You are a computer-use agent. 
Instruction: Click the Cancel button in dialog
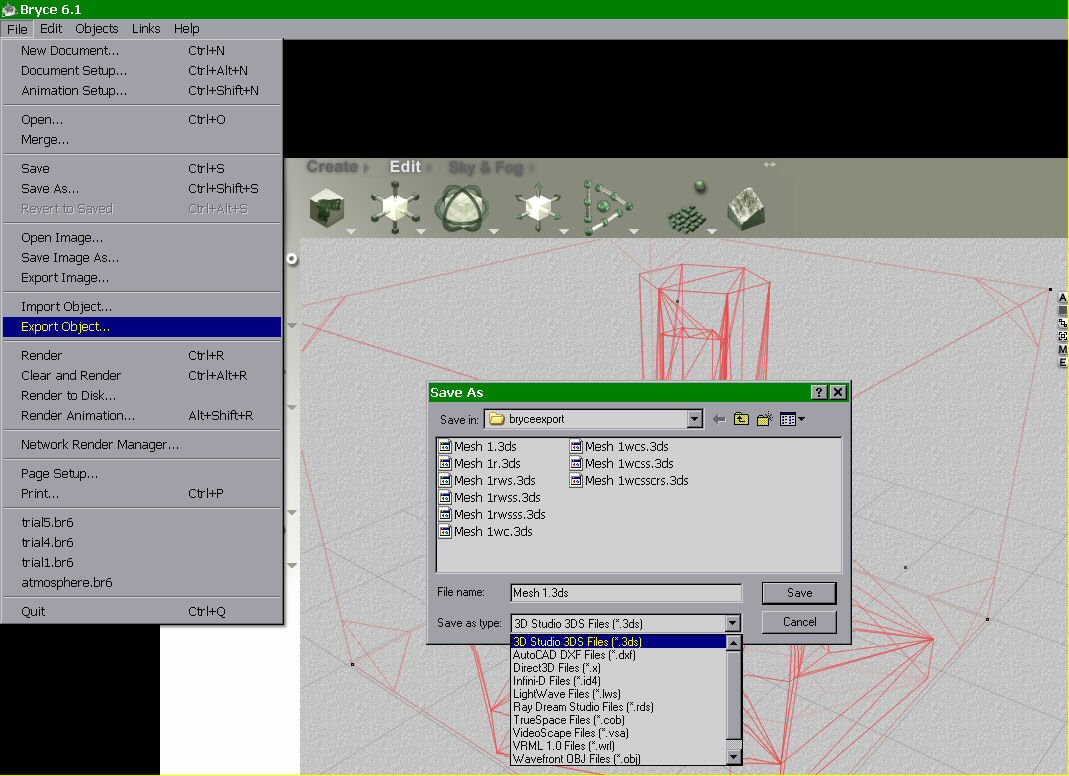(x=799, y=622)
